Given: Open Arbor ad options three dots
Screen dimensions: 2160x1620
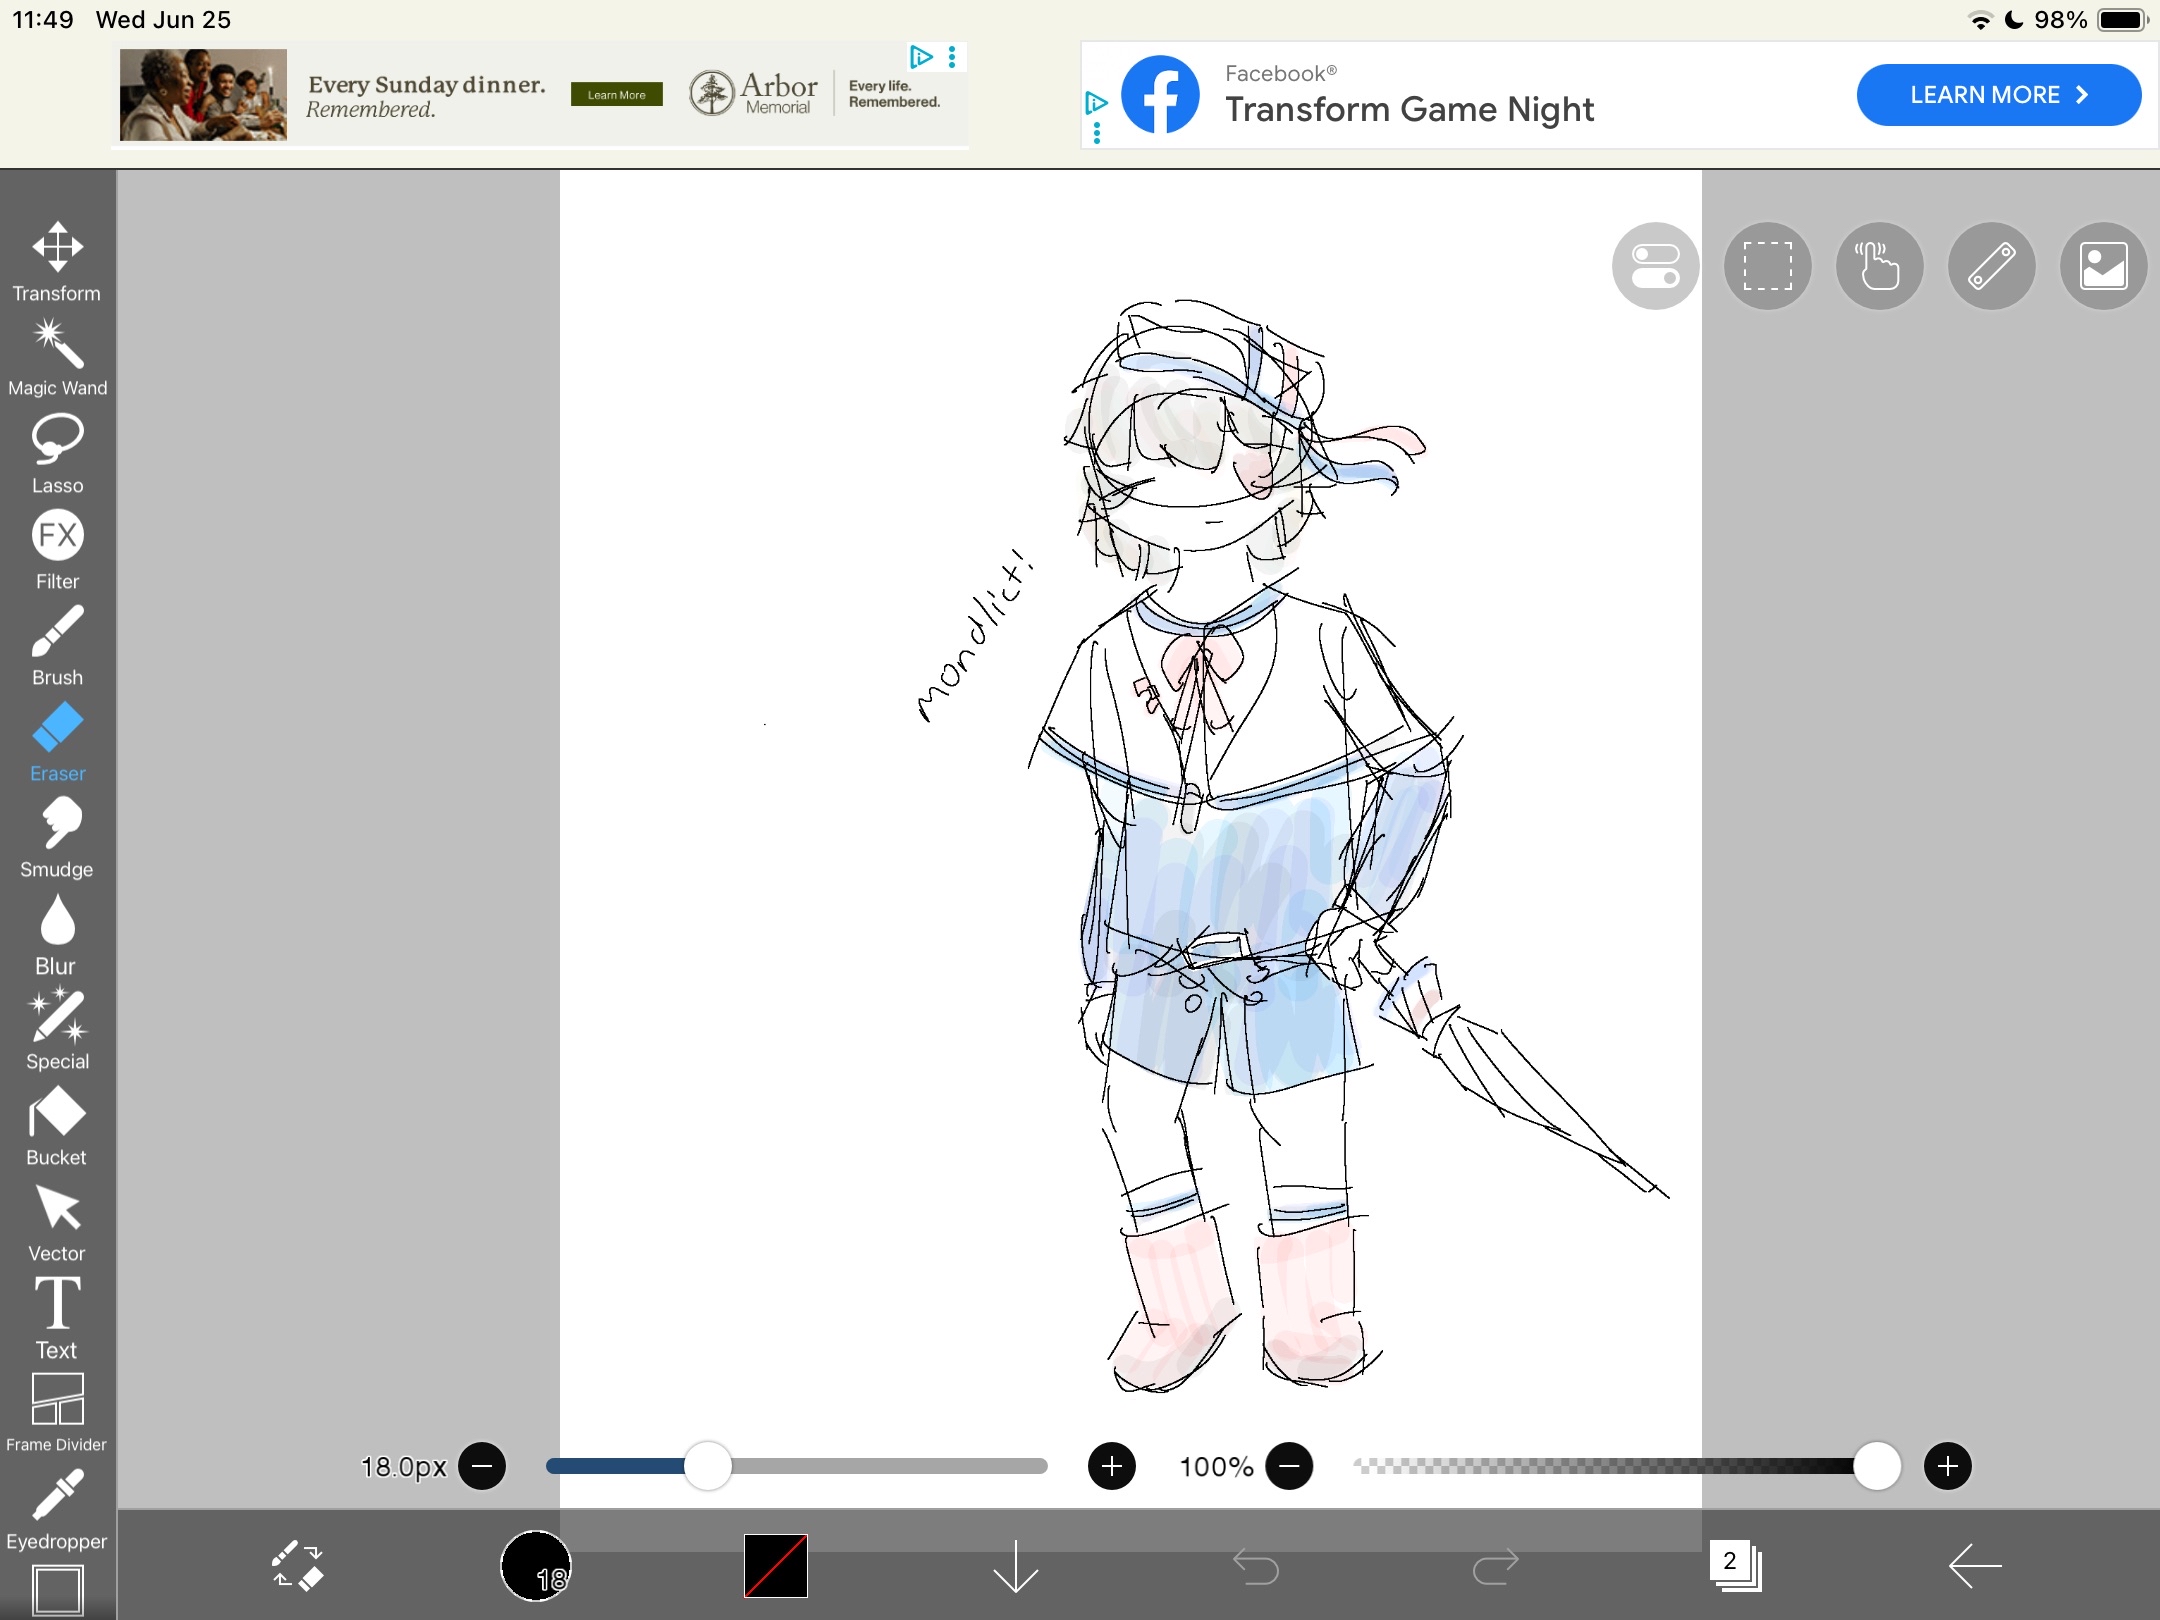Looking at the screenshot, I should tap(952, 57).
